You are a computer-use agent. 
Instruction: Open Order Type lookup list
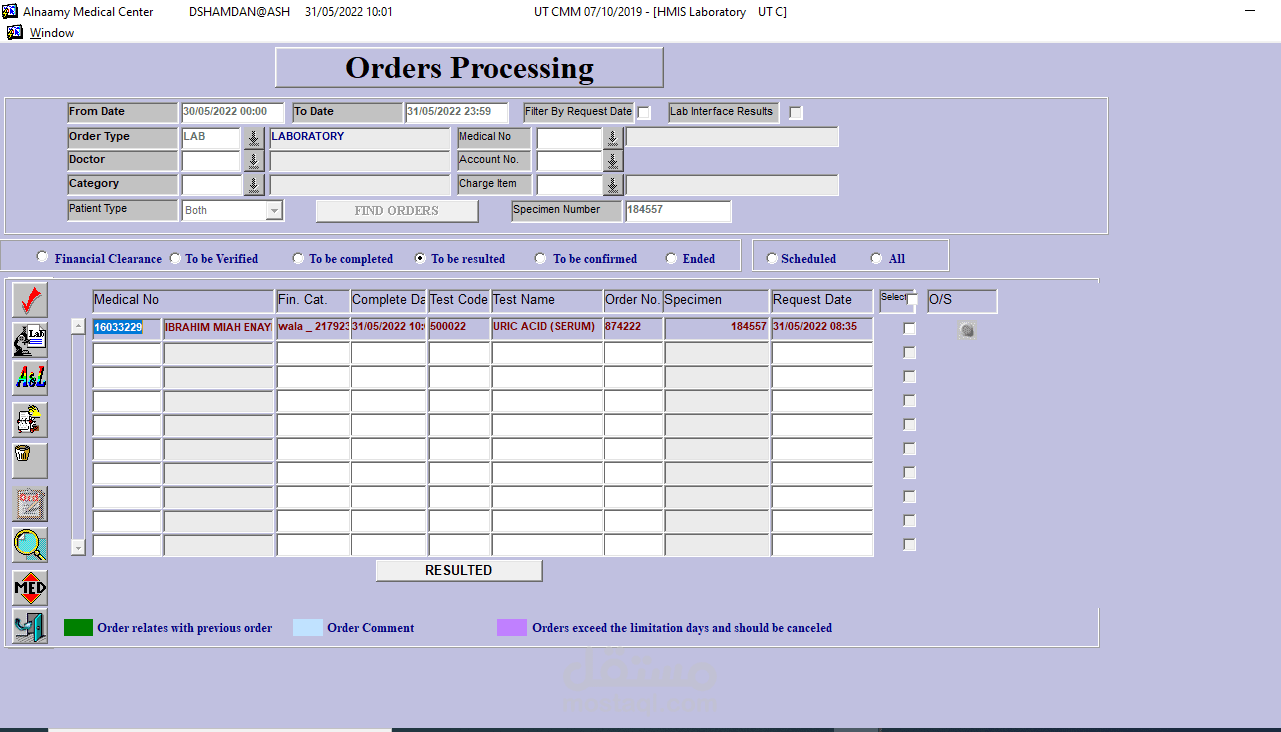pos(253,138)
